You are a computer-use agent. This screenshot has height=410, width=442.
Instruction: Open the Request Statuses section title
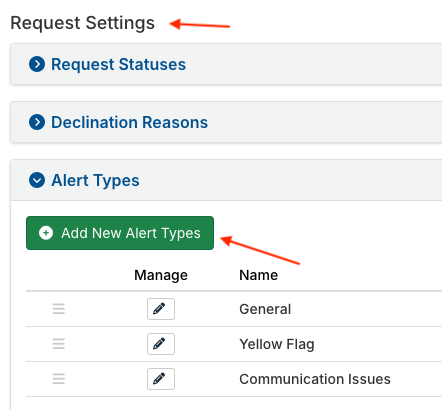pos(118,64)
